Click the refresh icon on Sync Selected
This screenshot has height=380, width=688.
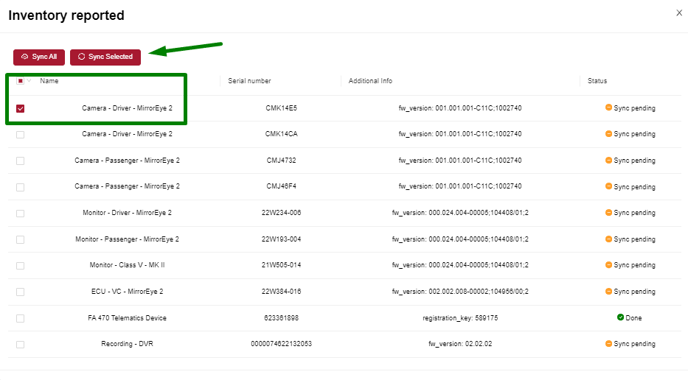pos(81,57)
